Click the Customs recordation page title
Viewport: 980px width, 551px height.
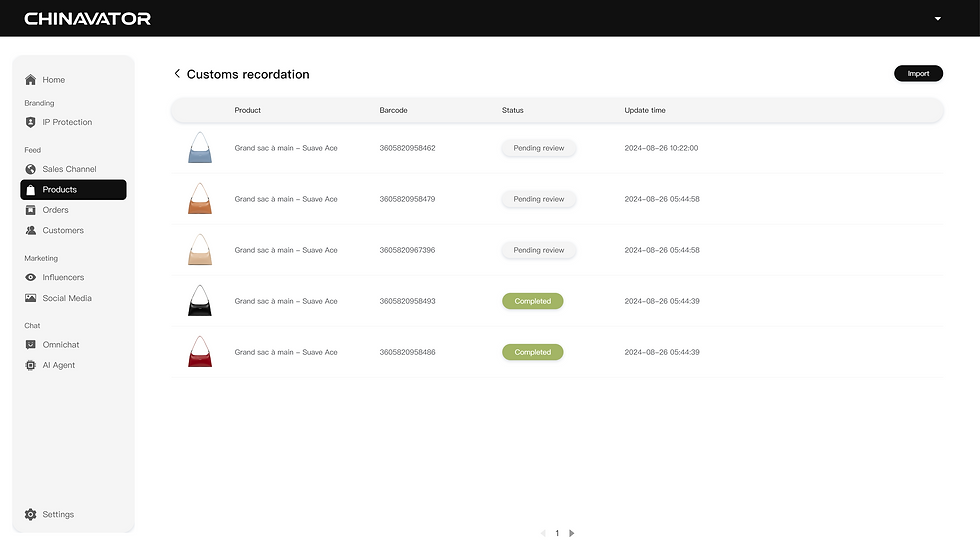pos(248,74)
